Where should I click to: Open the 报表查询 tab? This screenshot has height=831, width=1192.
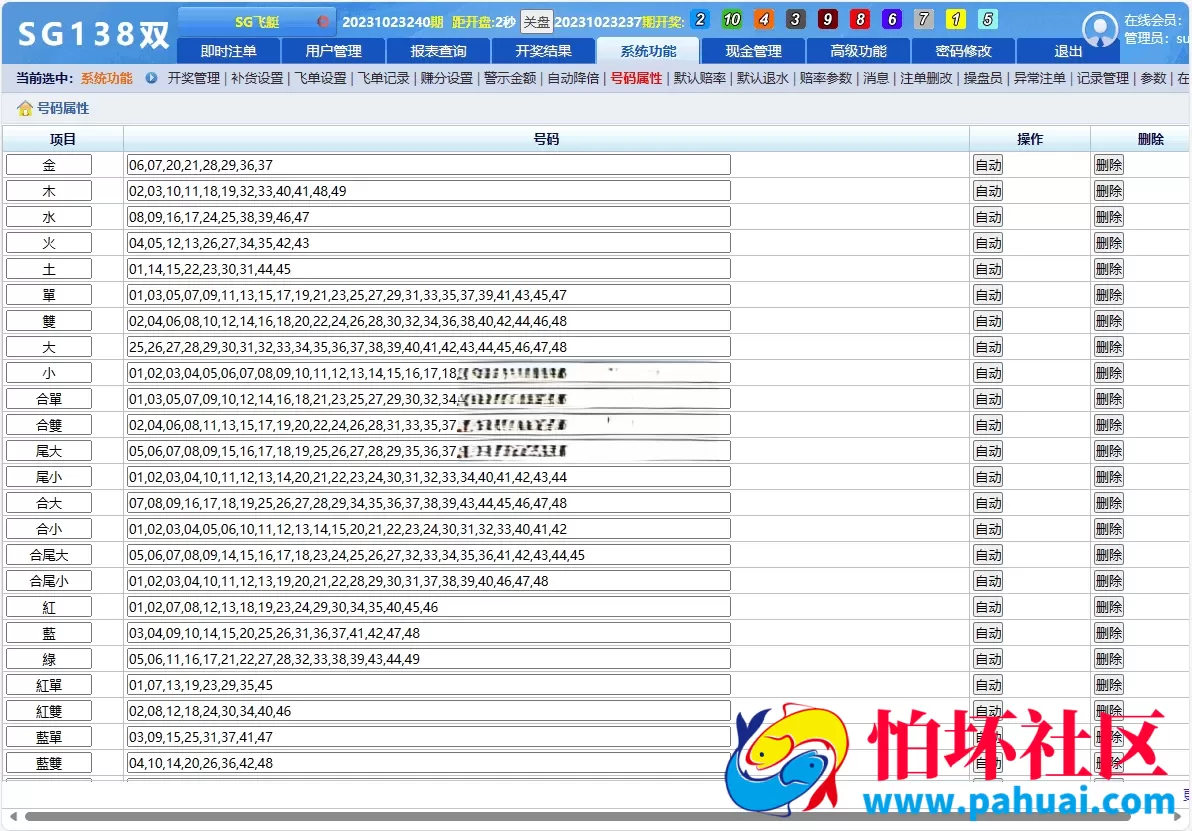click(x=439, y=51)
